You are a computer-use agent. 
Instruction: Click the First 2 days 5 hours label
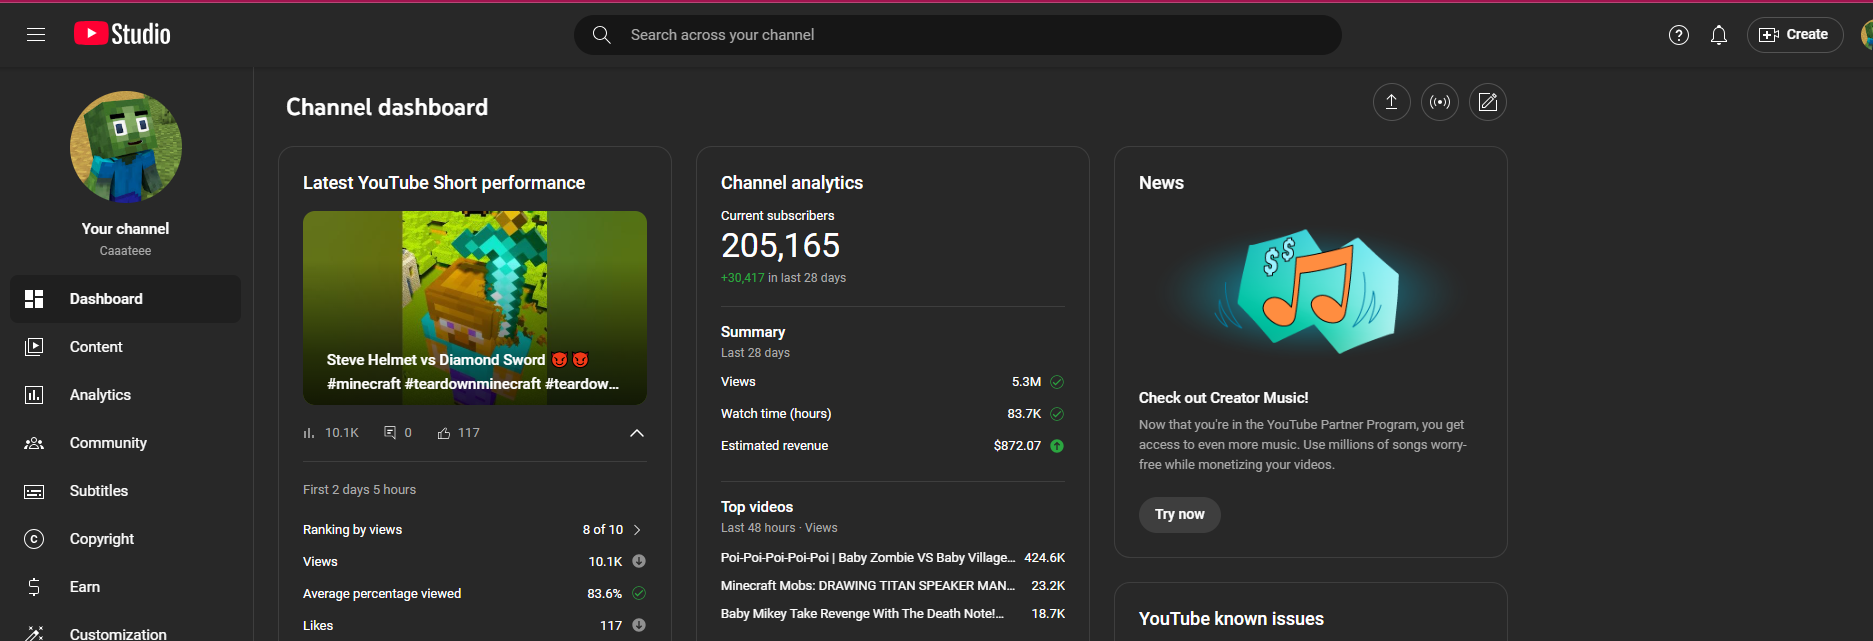click(359, 490)
